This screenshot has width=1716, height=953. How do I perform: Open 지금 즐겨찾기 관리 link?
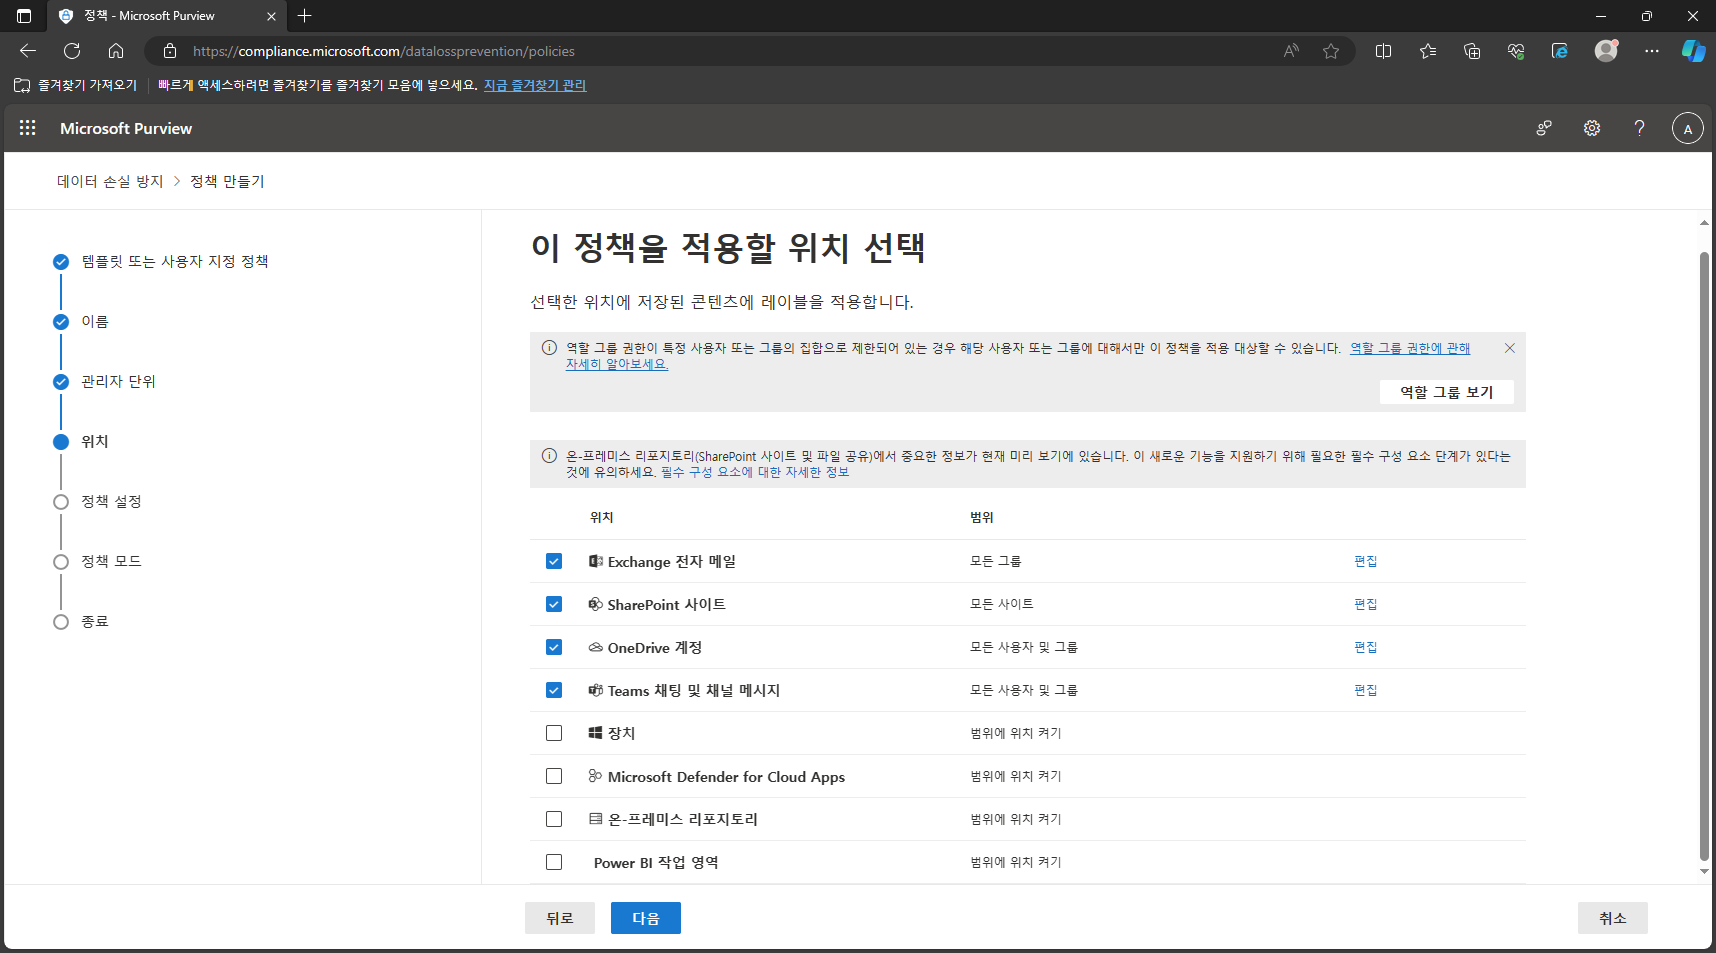(535, 85)
